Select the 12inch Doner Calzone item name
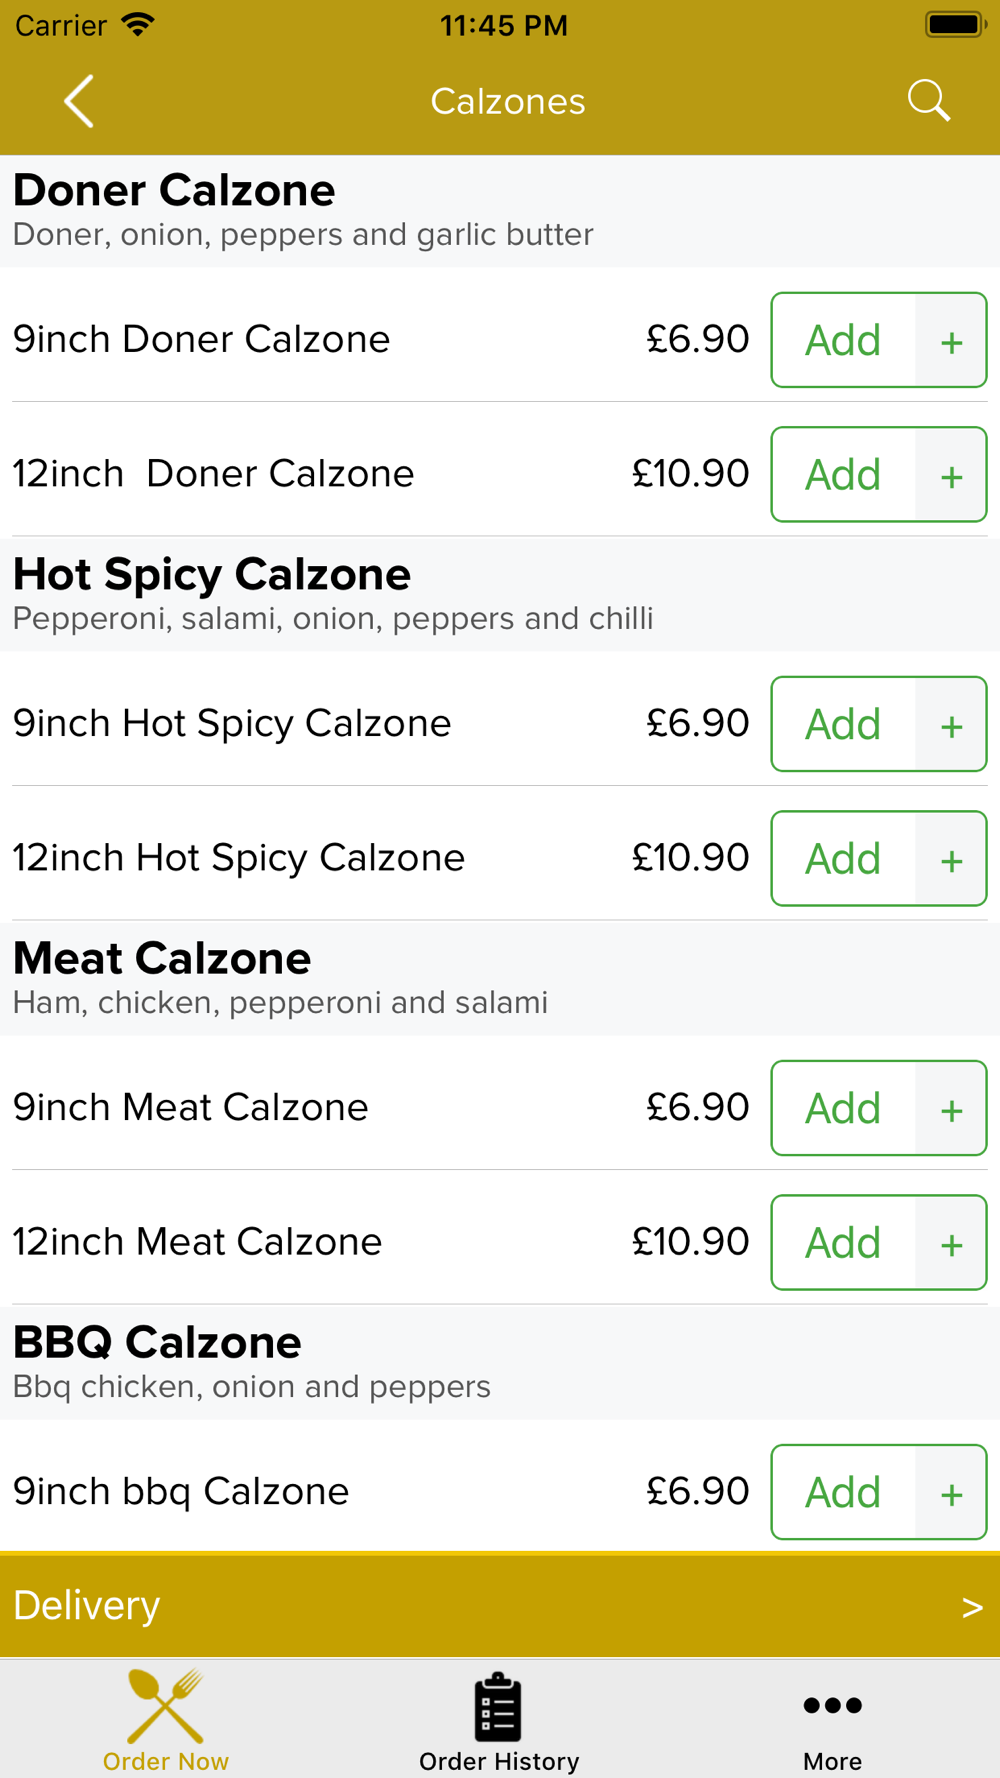This screenshot has width=1000, height=1778. click(213, 474)
